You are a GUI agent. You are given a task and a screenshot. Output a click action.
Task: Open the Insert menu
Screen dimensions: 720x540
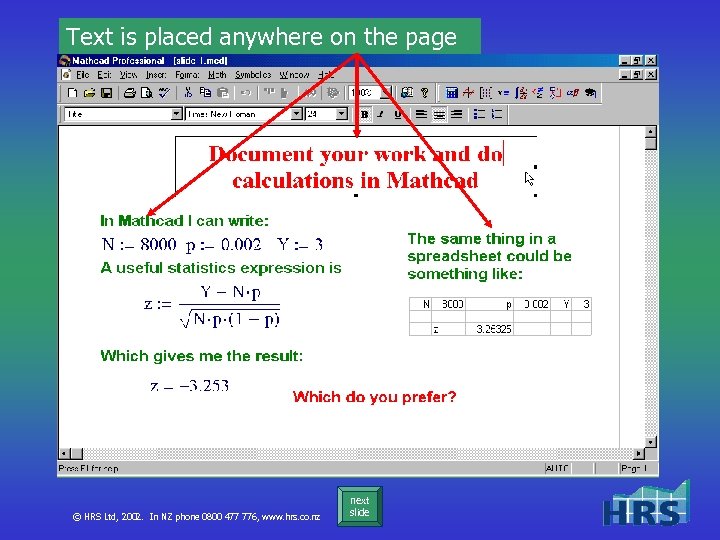click(x=156, y=75)
